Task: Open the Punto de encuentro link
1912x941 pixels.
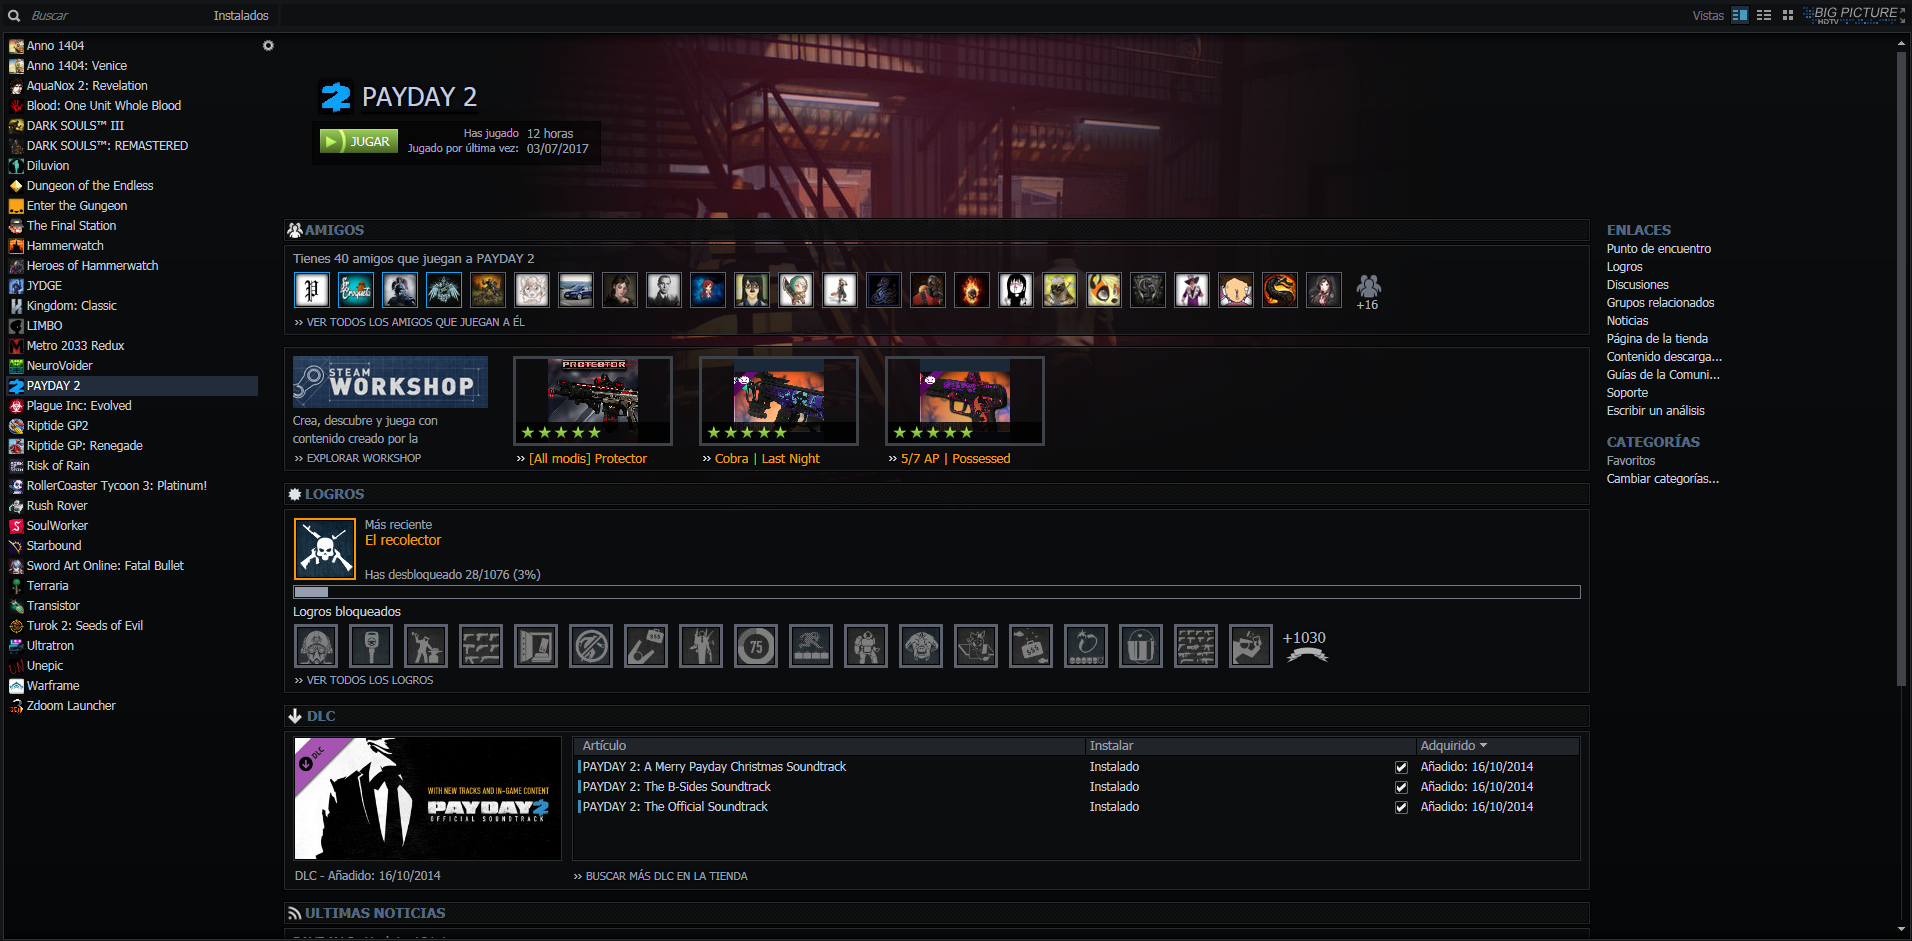Action: click(x=1659, y=249)
